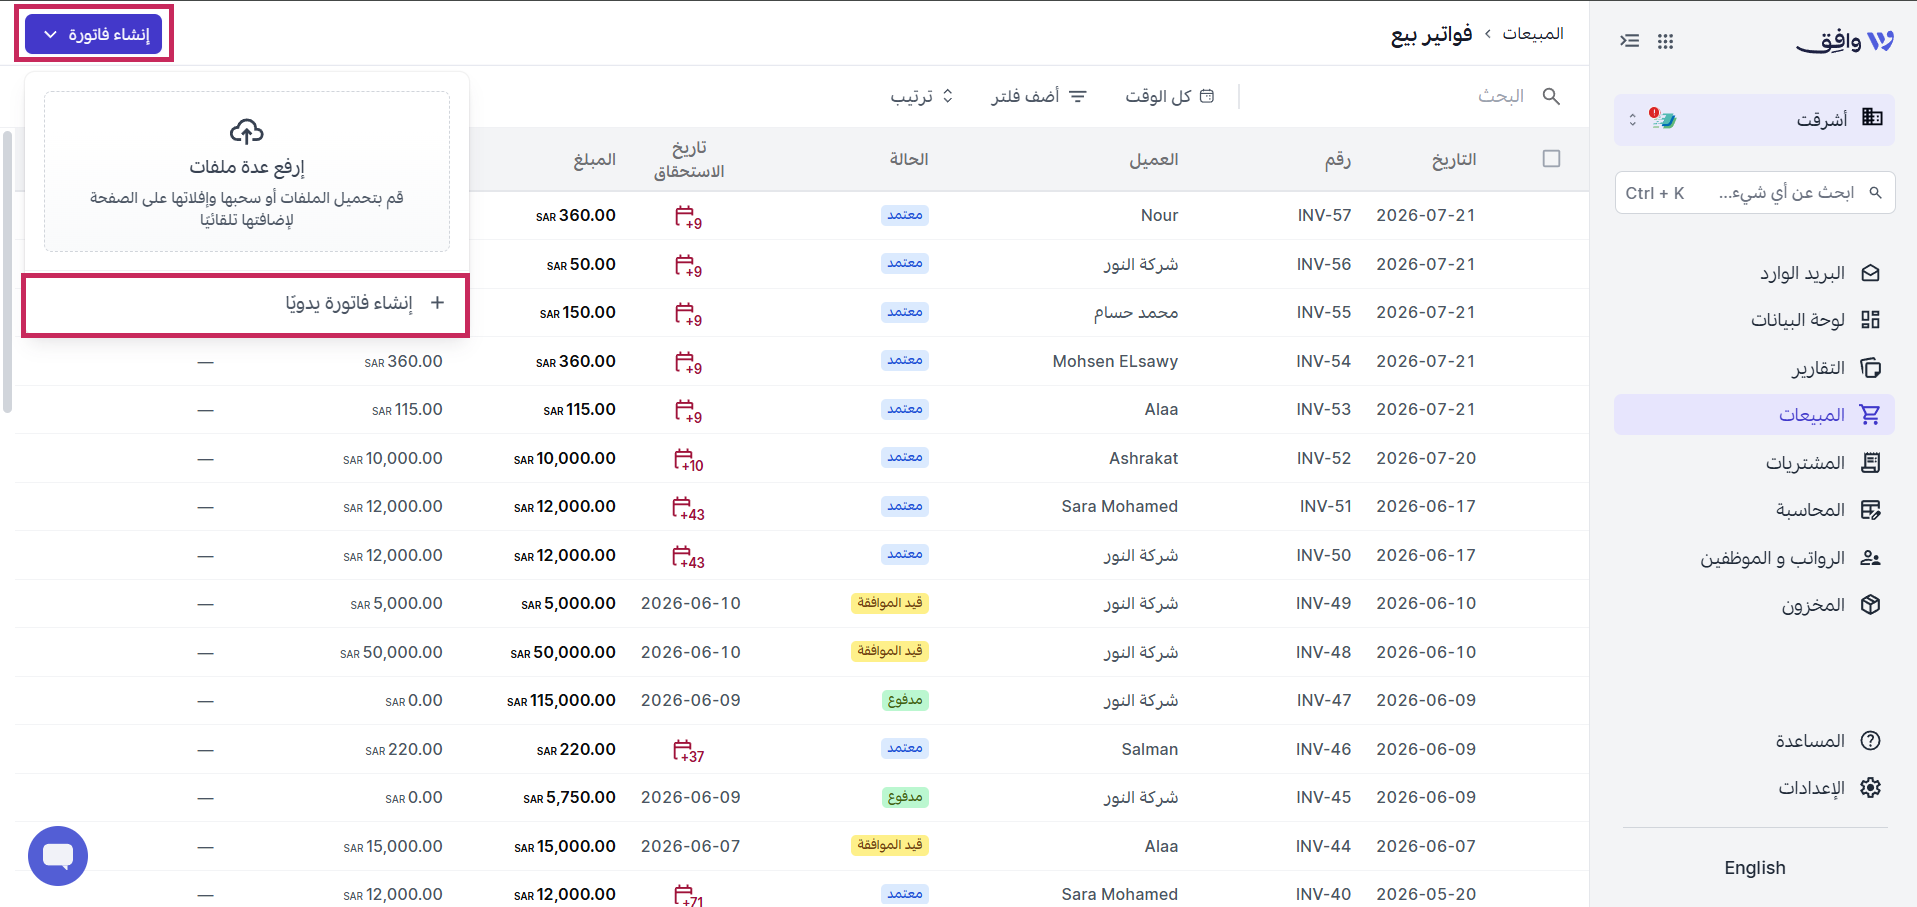1917x907 pixels.
Task: Click the notification avatar with red badge
Action: 1663,119
